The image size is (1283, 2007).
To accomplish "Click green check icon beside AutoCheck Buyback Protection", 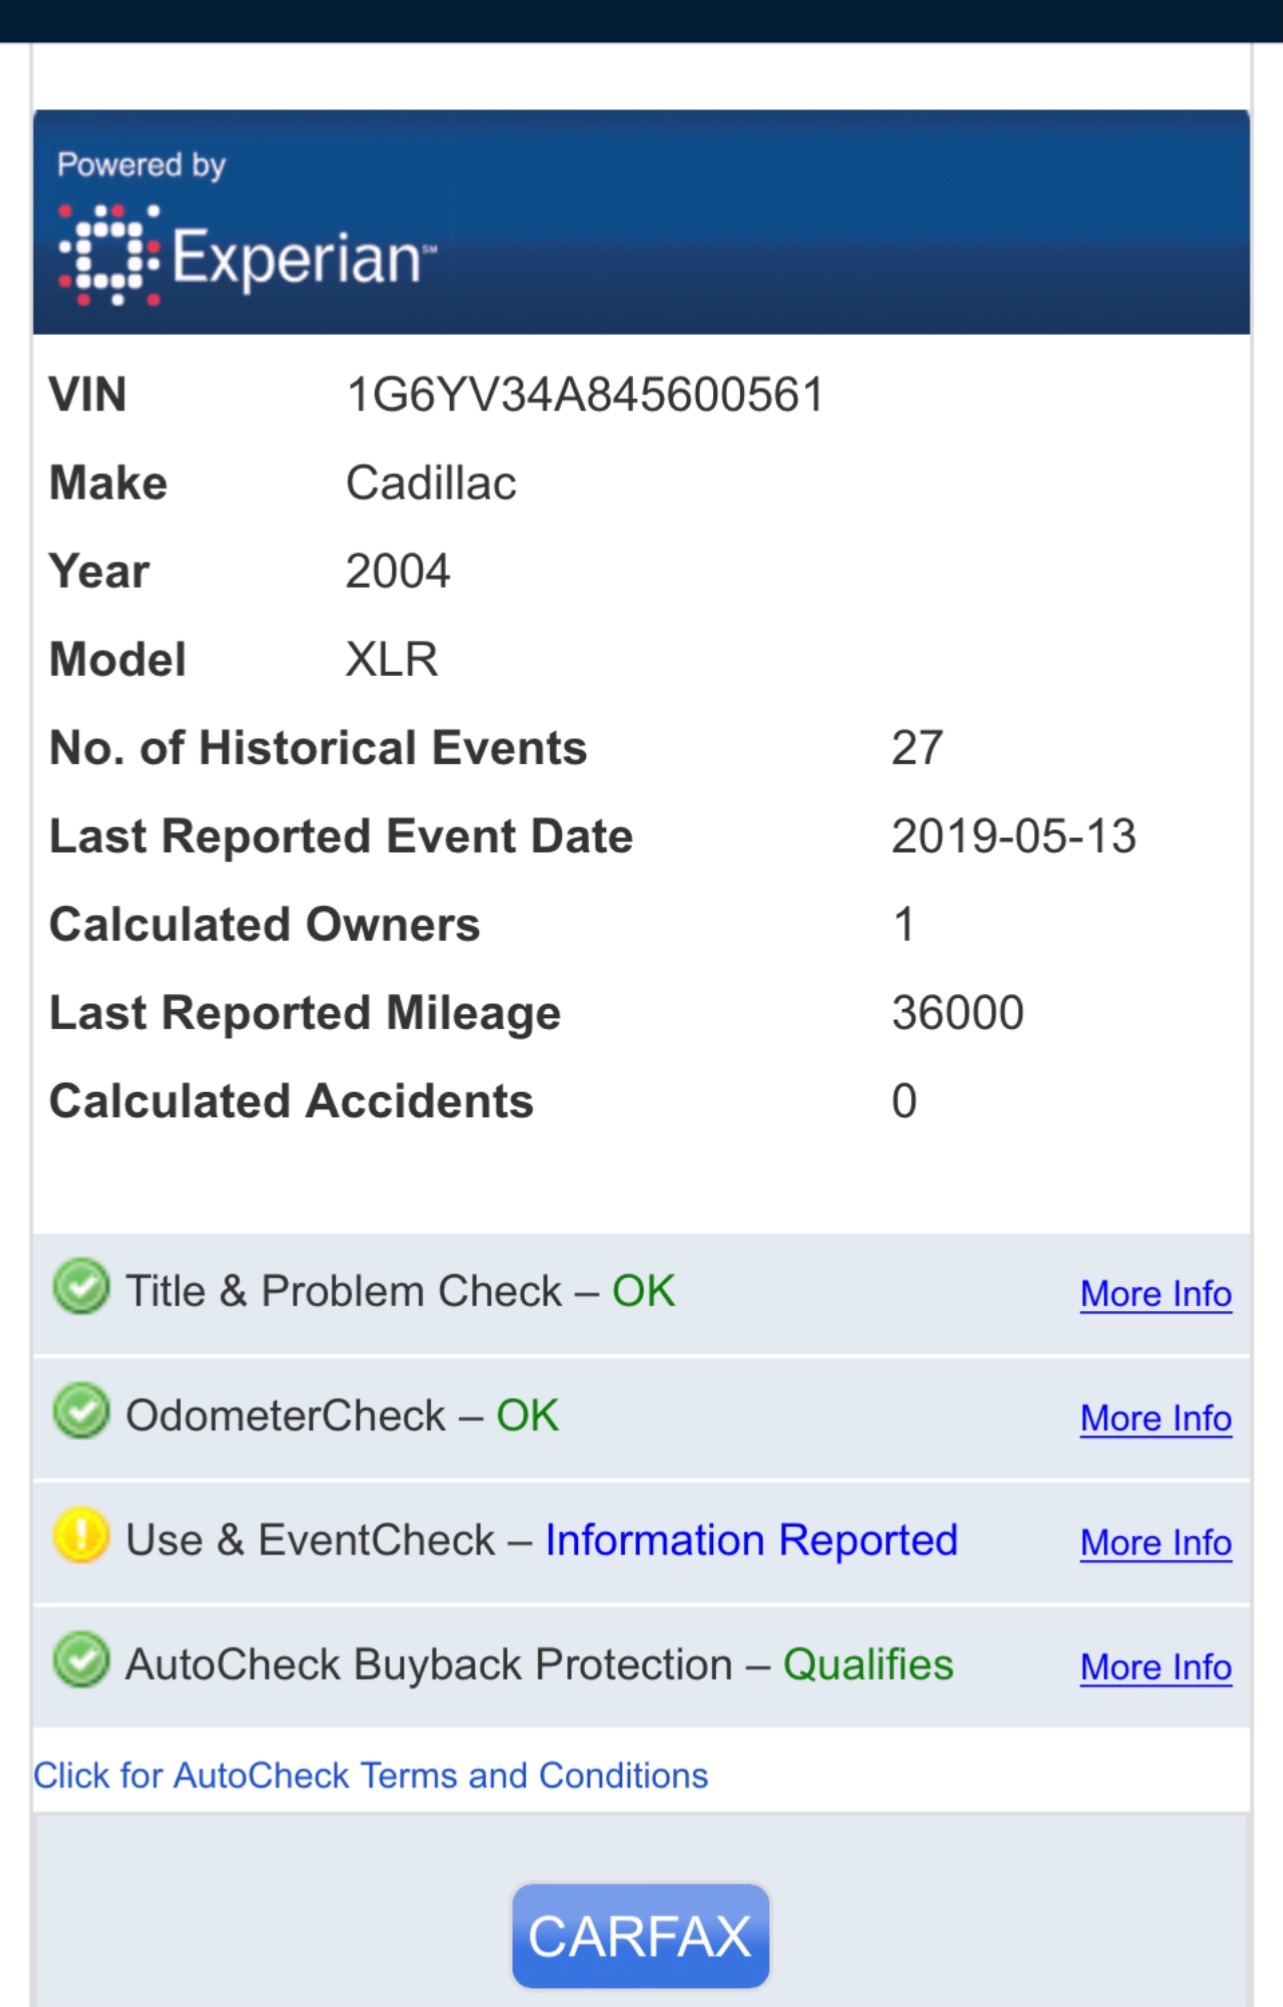I will pos(81,1660).
